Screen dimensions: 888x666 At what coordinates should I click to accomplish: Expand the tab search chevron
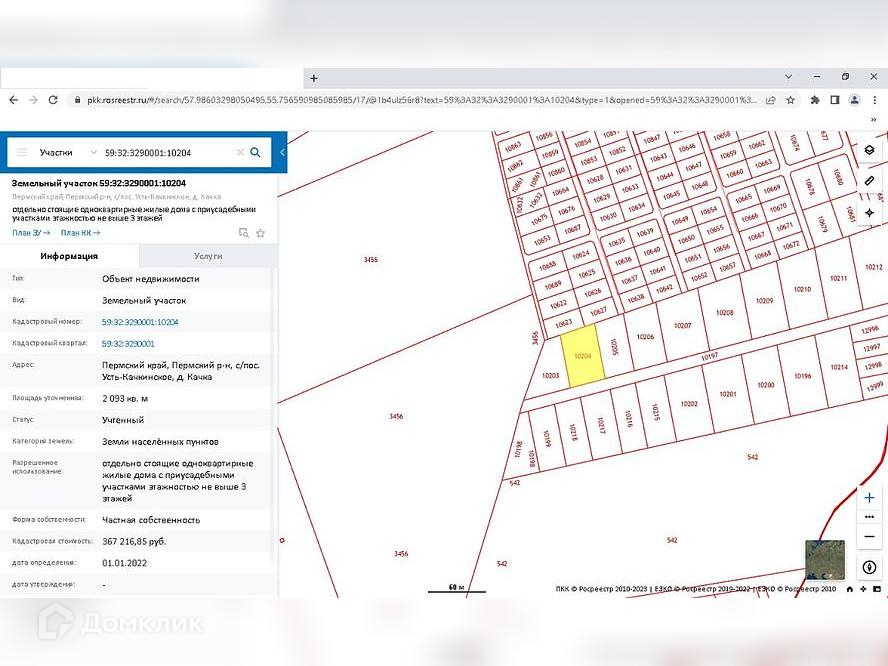(788, 76)
